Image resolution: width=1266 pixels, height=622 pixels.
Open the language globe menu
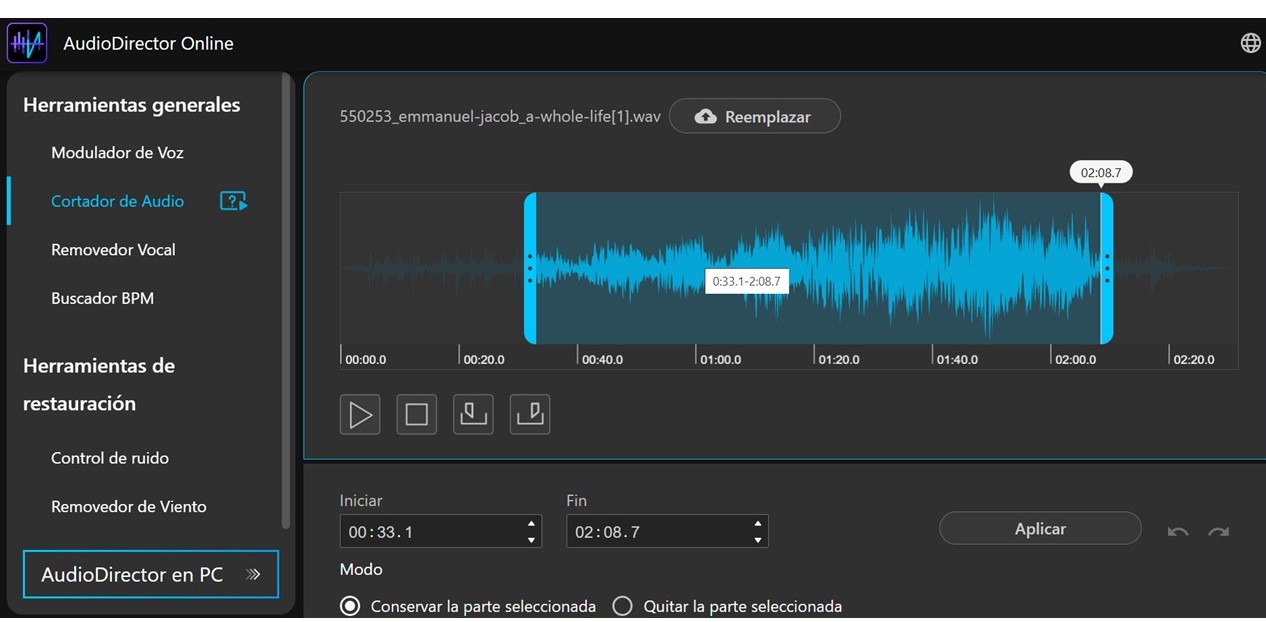pos(1250,43)
